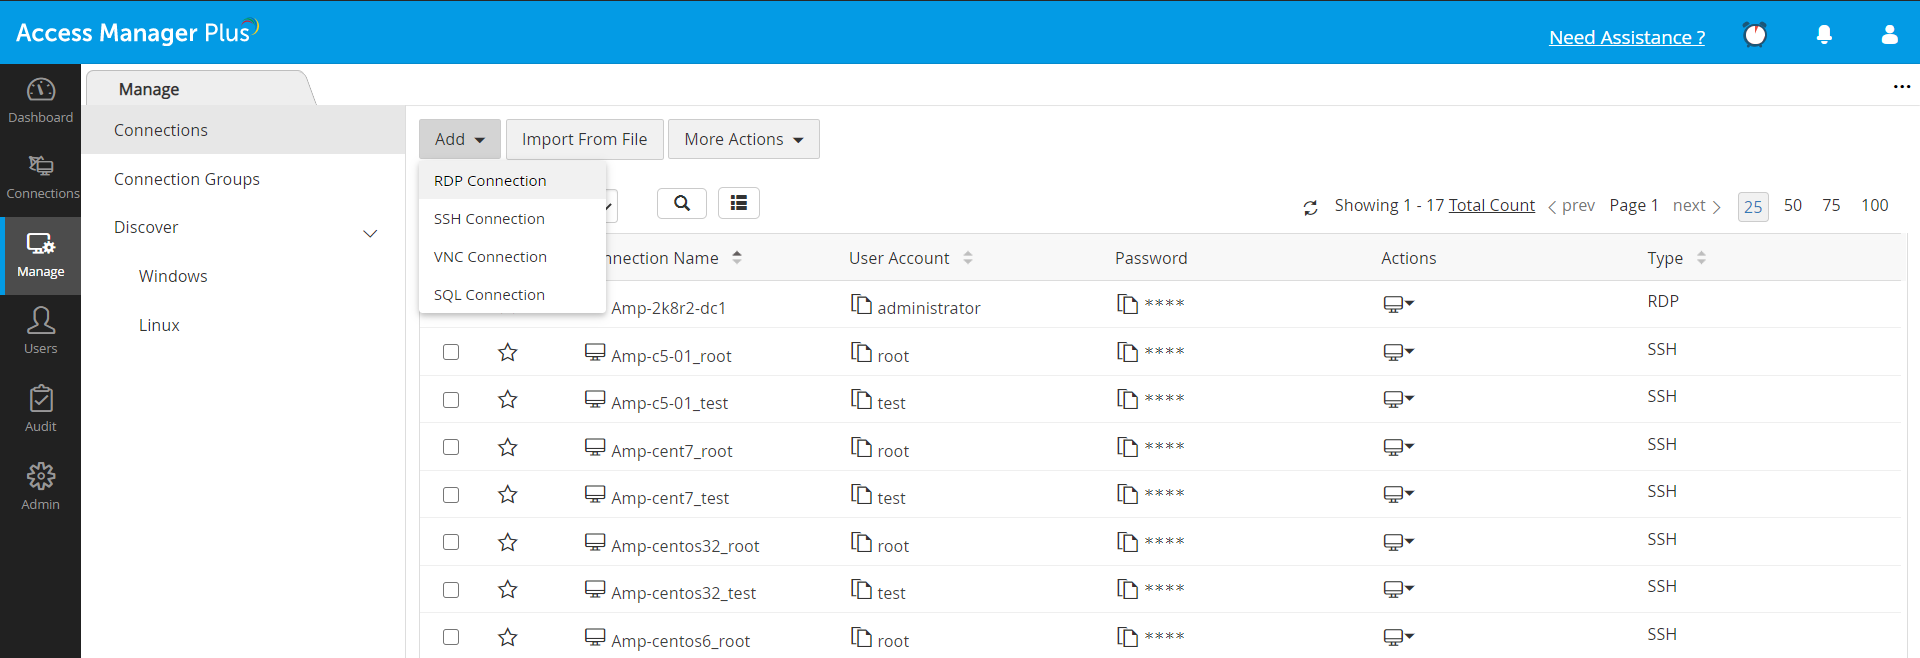Open the column chooser list icon

tap(739, 203)
